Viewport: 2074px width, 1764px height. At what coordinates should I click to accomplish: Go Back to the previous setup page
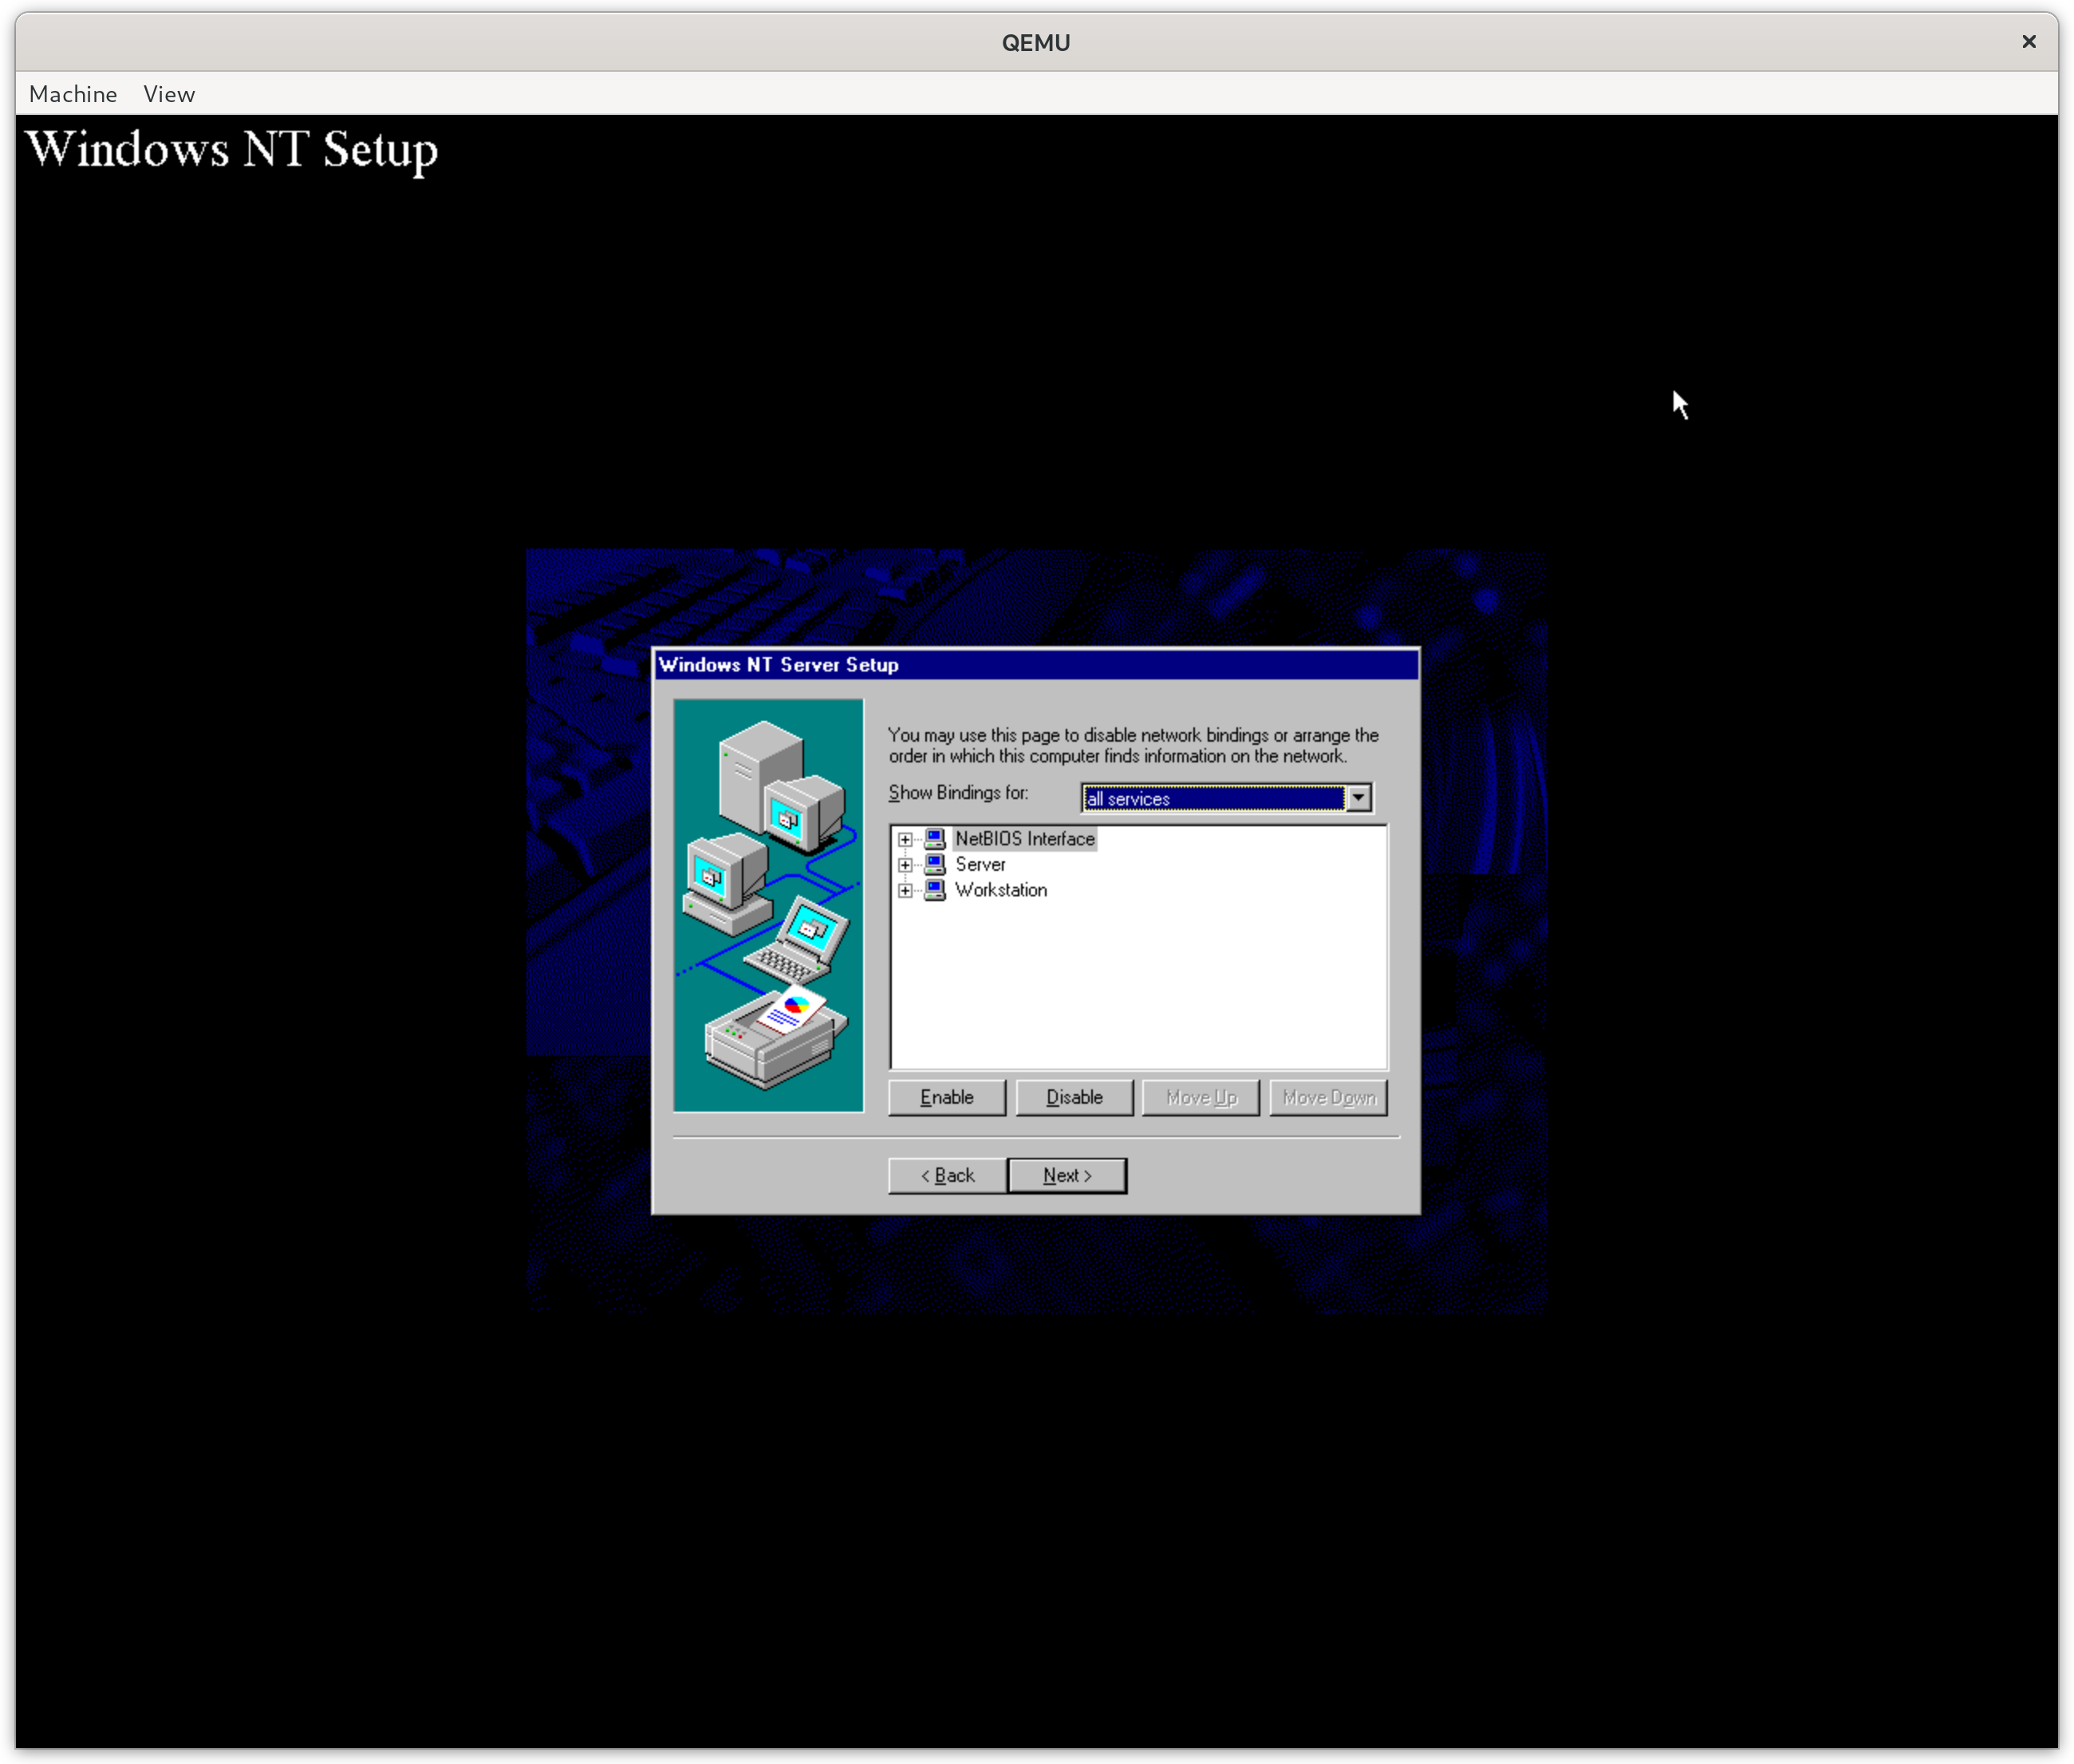pyautogui.click(x=947, y=1175)
